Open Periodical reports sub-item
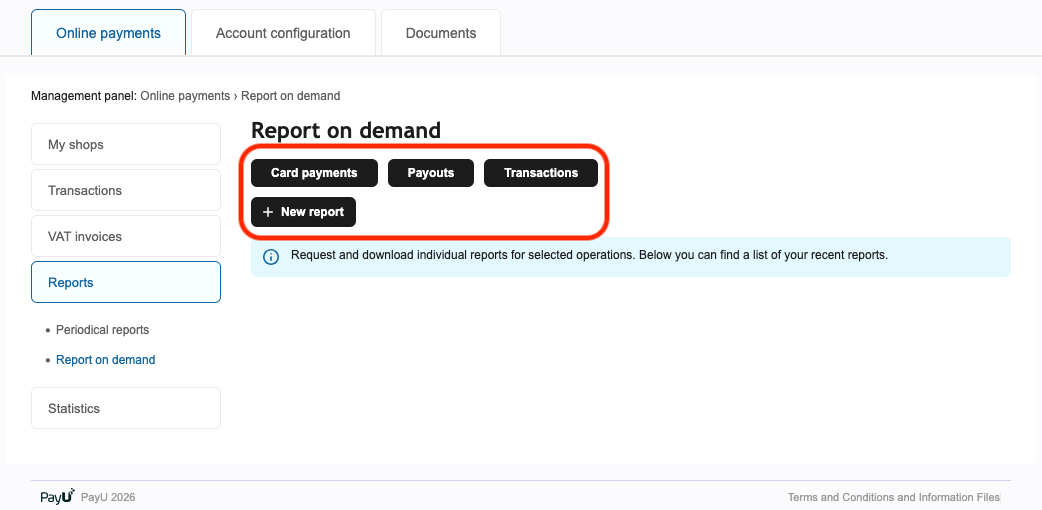 pos(102,330)
